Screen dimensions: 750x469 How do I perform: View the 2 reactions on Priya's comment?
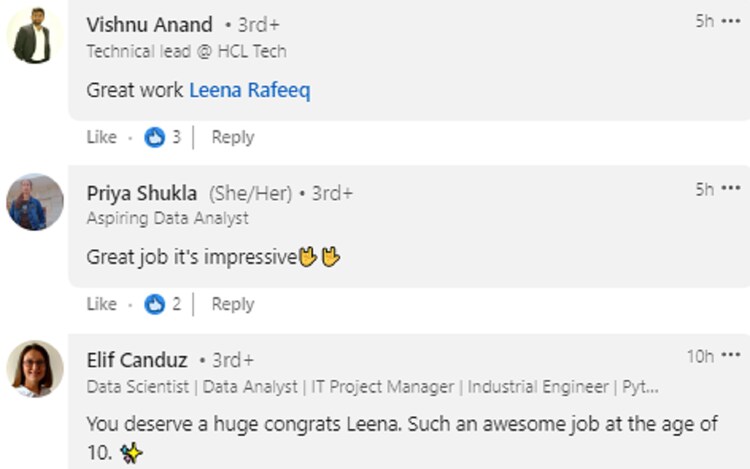click(176, 304)
